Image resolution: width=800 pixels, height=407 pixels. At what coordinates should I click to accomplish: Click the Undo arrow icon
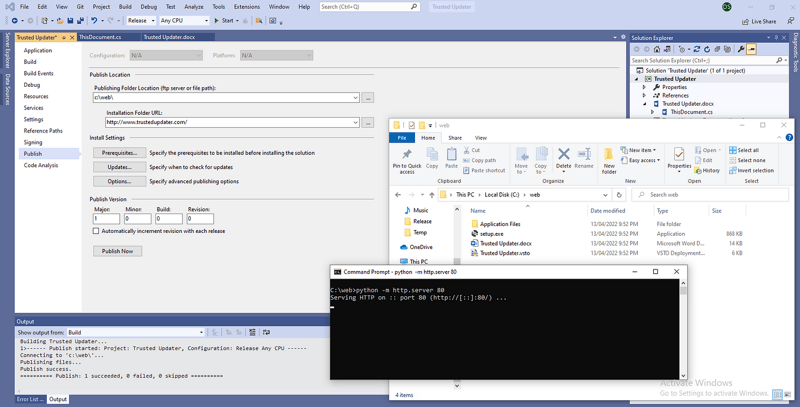[x=94, y=20]
